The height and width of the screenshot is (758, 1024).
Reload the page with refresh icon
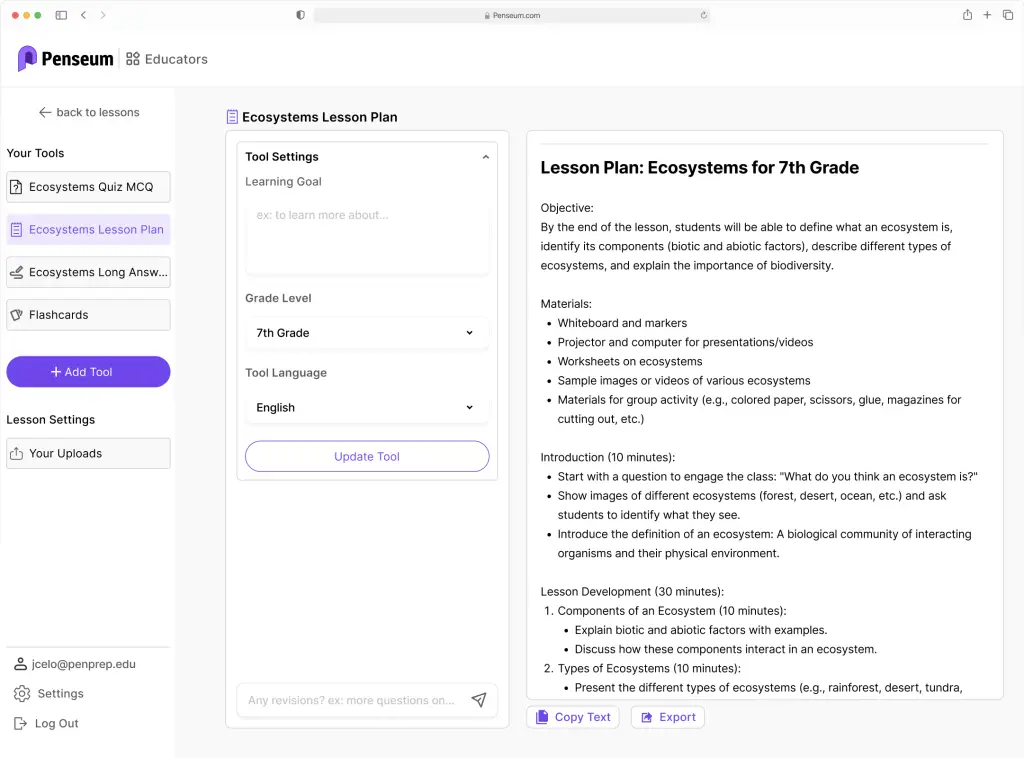703,15
